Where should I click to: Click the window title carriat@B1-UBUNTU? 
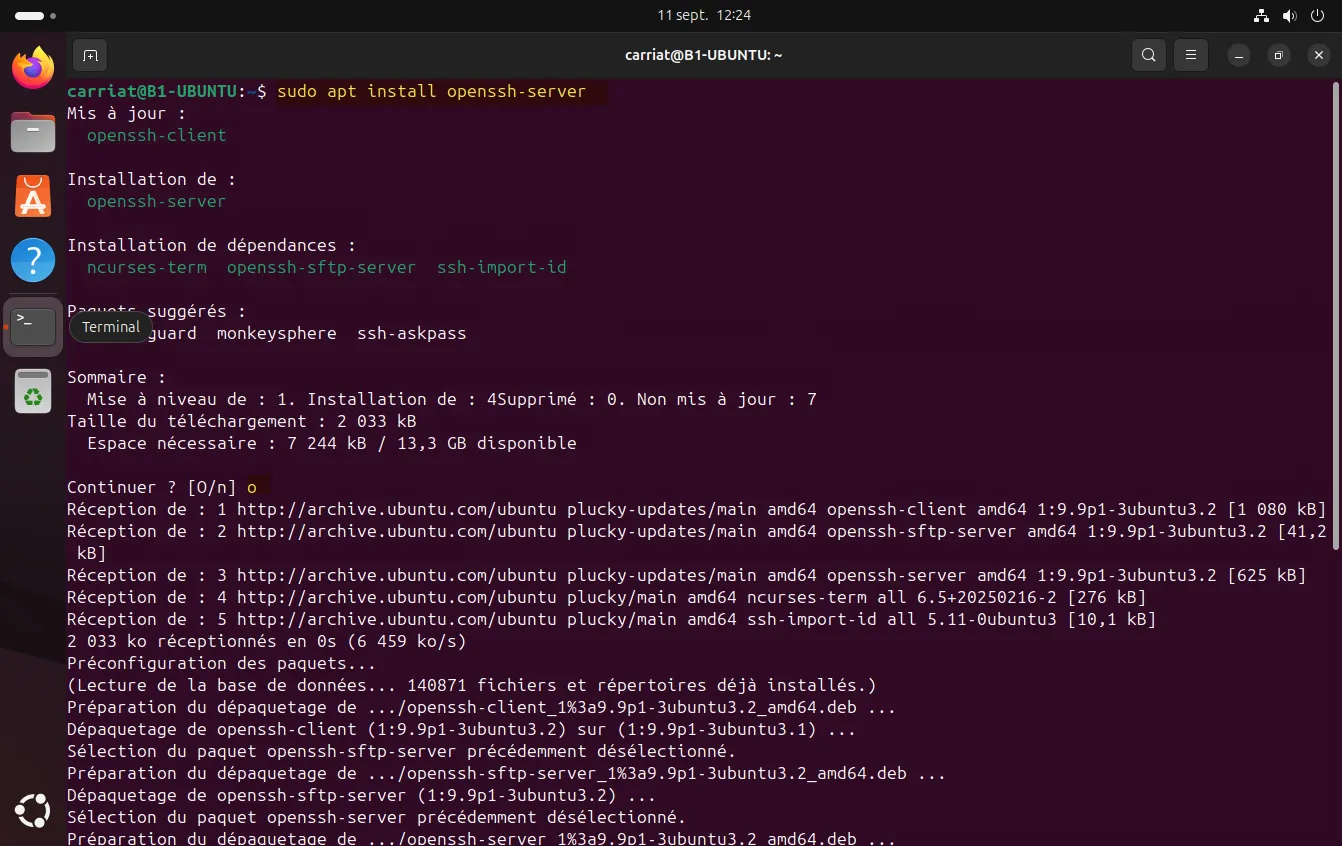(703, 55)
